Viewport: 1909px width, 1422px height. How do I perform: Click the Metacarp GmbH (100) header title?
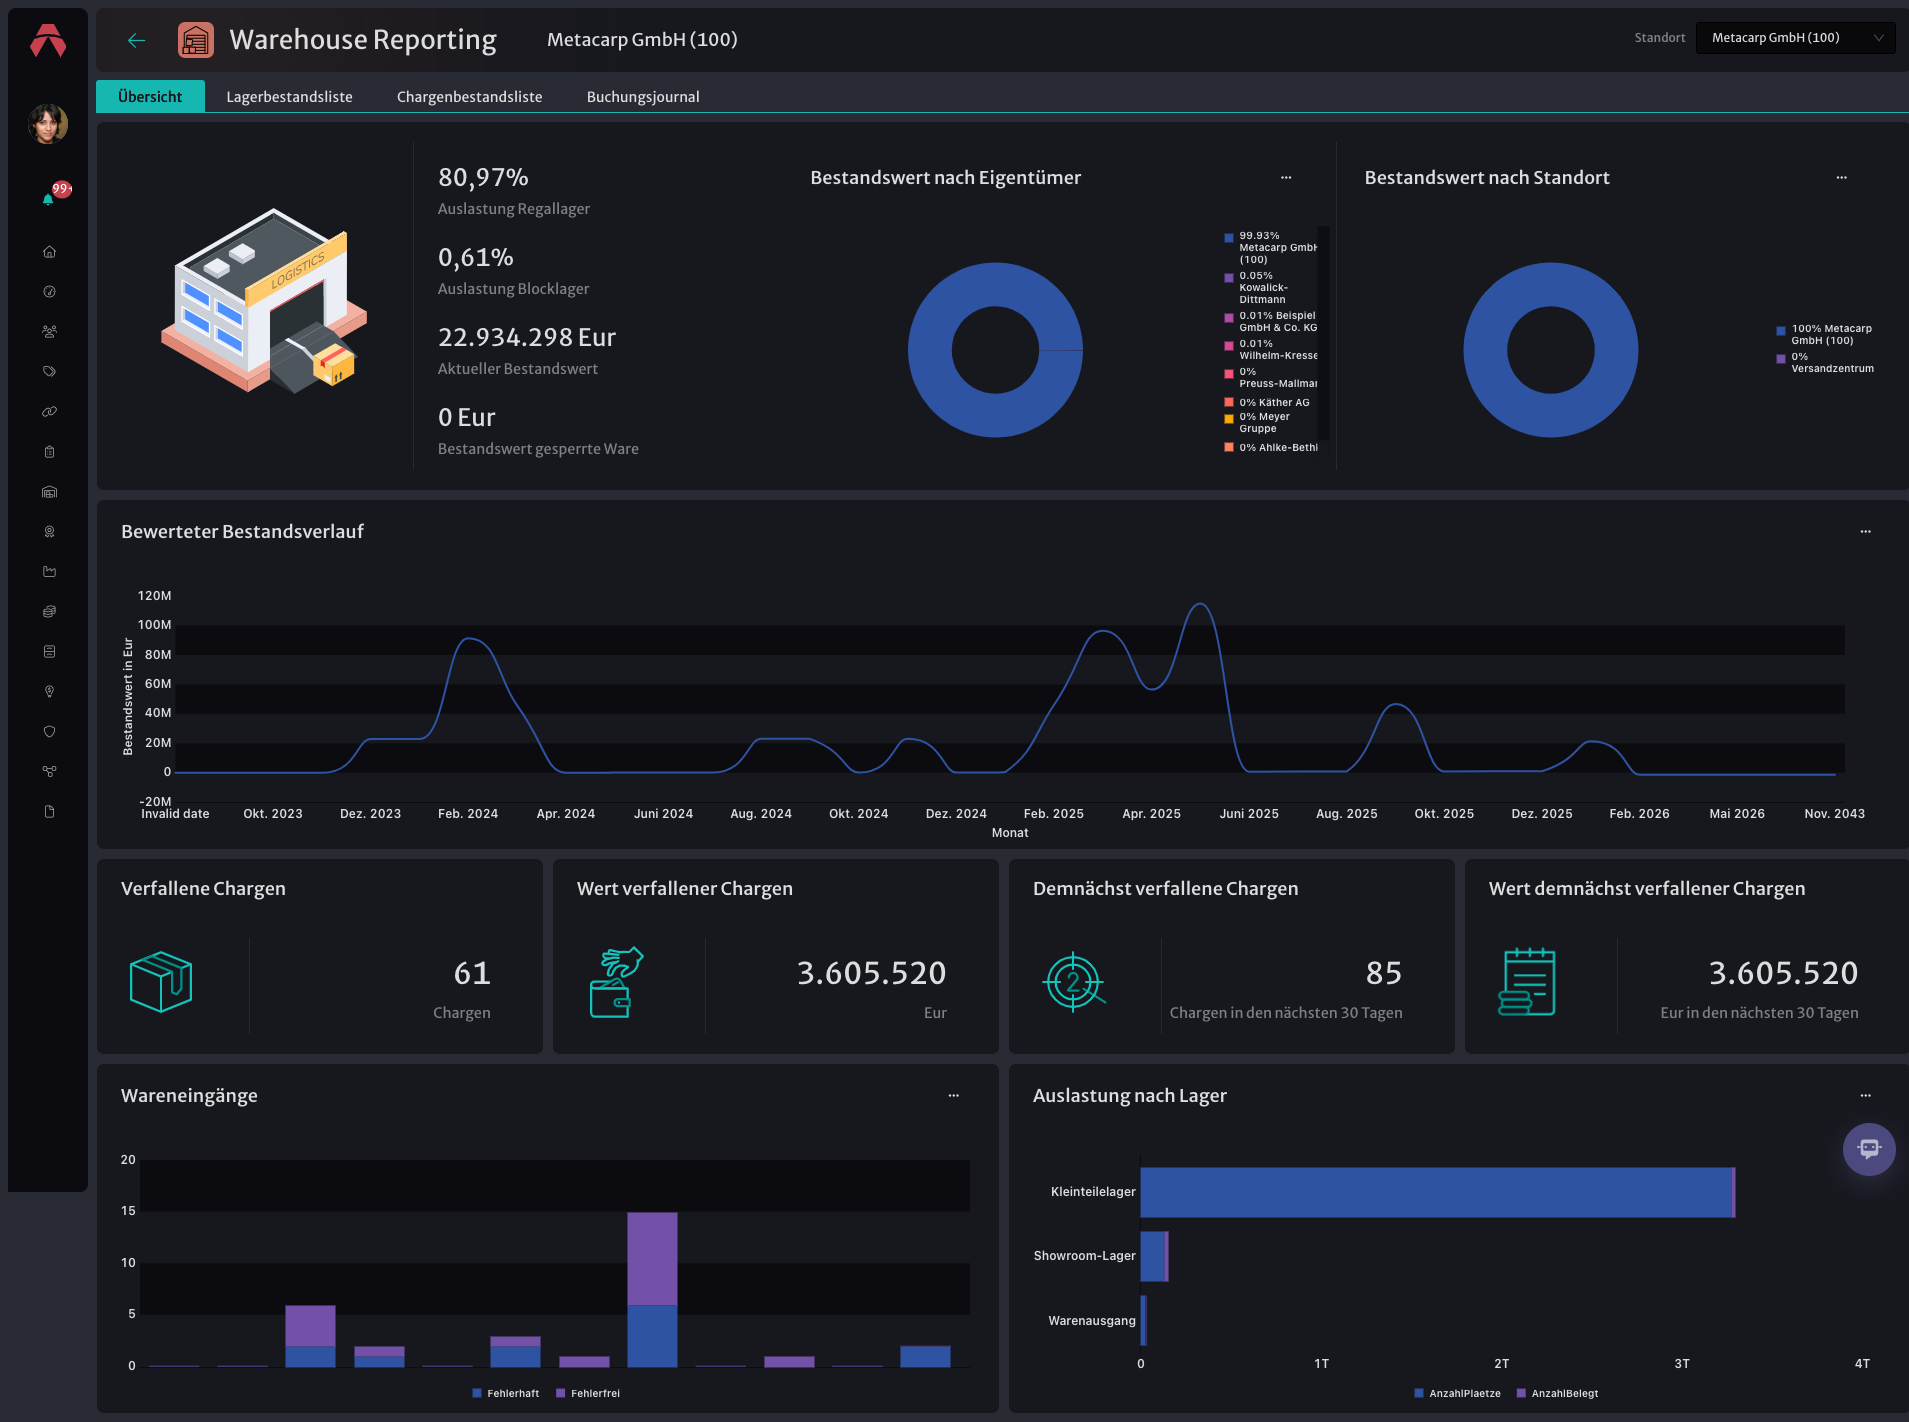click(x=642, y=40)
